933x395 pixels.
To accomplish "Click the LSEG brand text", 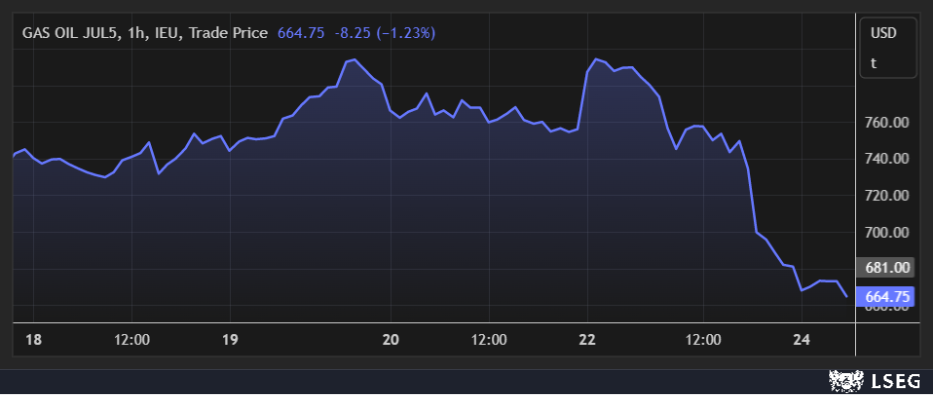I will (897, 381).
